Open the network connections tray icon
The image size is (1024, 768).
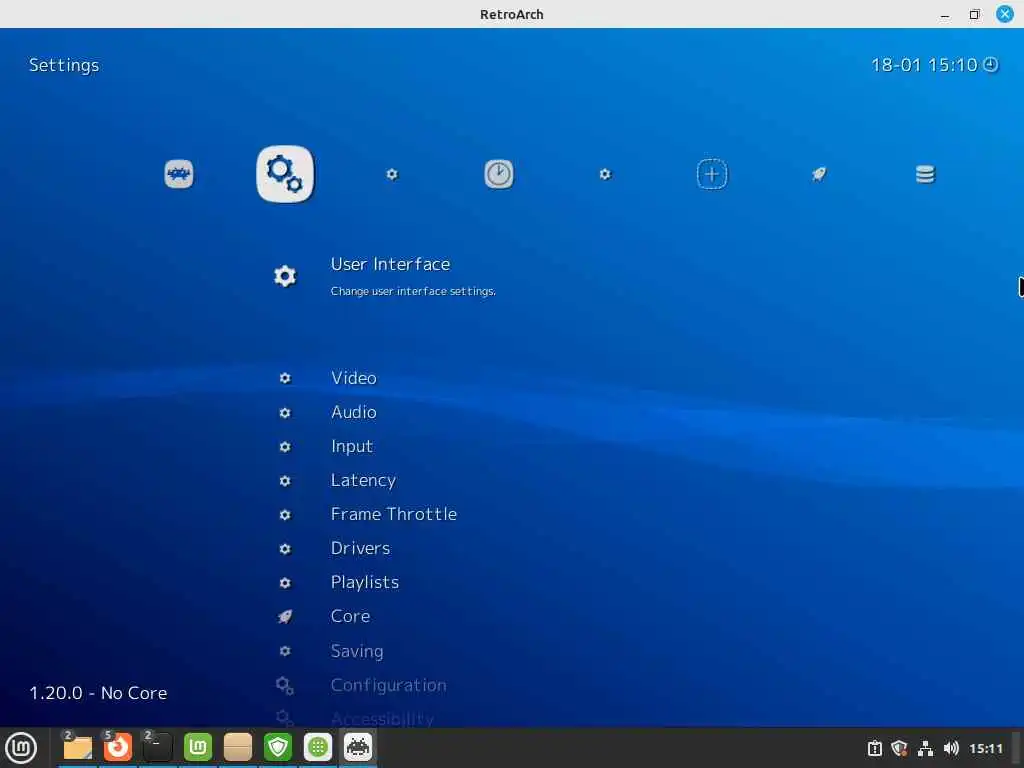[x=925, y=748]
